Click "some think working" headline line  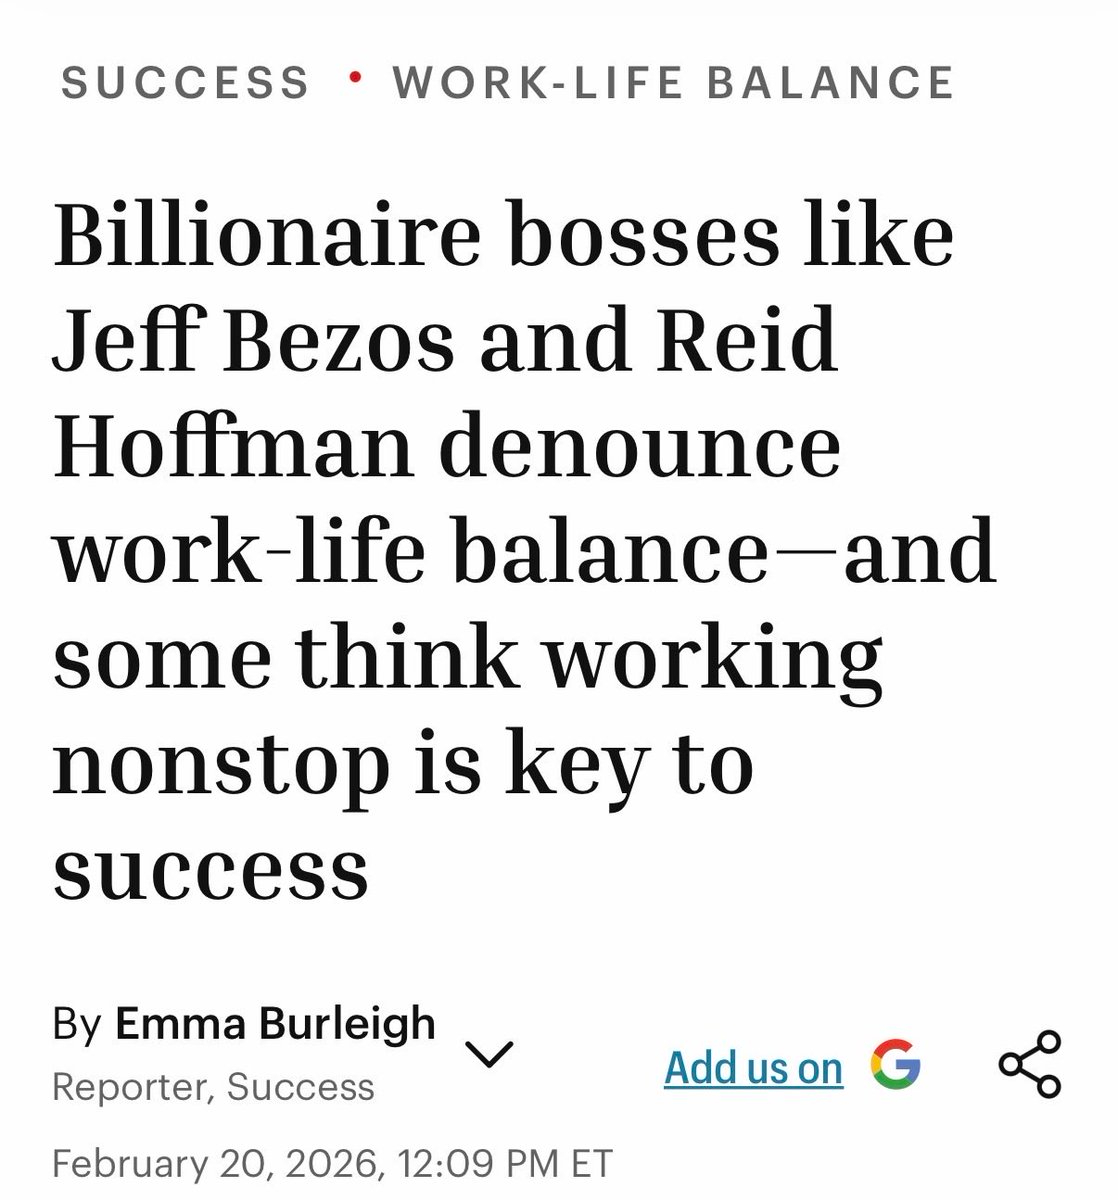pos(467,661)
